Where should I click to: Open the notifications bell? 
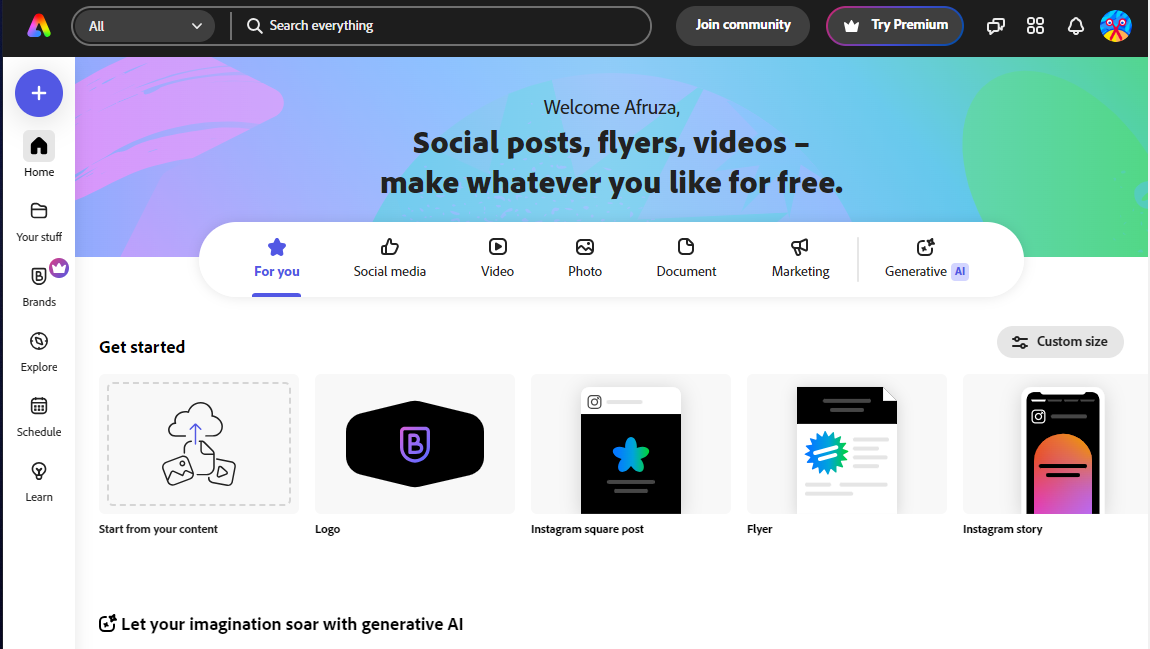pyautogui.click(x=1075, y=26)
